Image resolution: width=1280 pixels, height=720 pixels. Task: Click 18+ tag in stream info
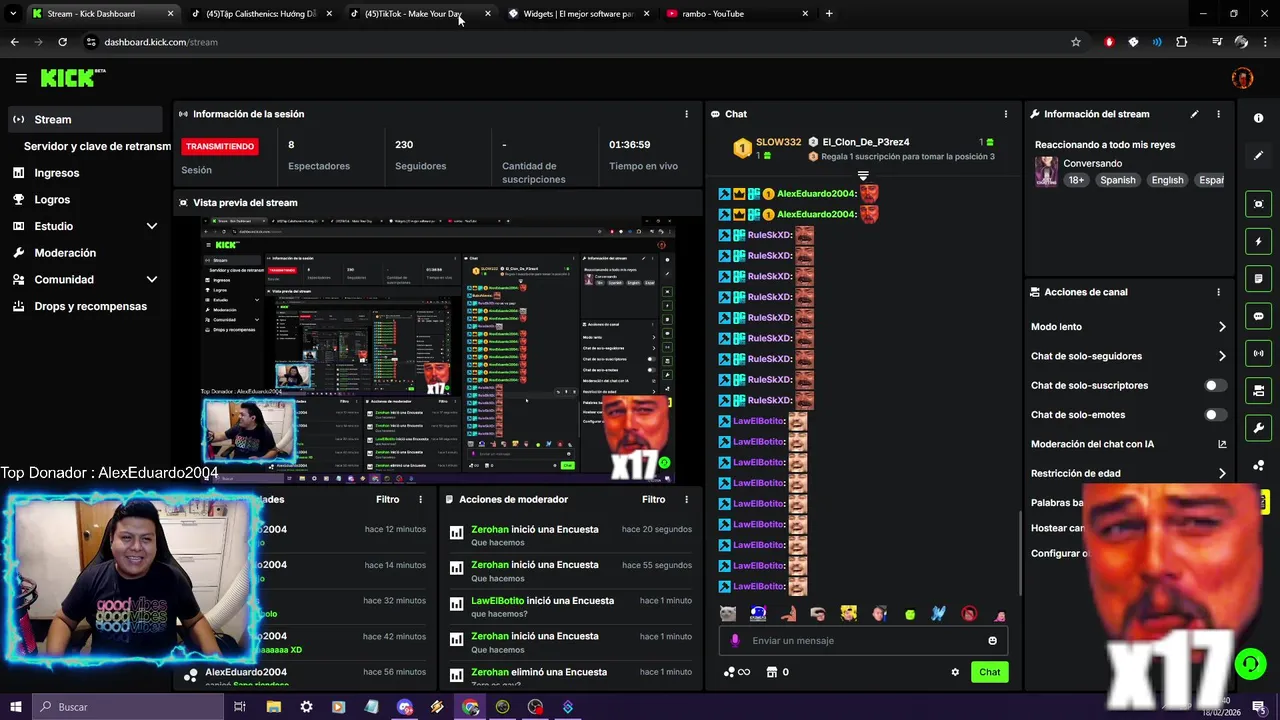point(1076,180)
